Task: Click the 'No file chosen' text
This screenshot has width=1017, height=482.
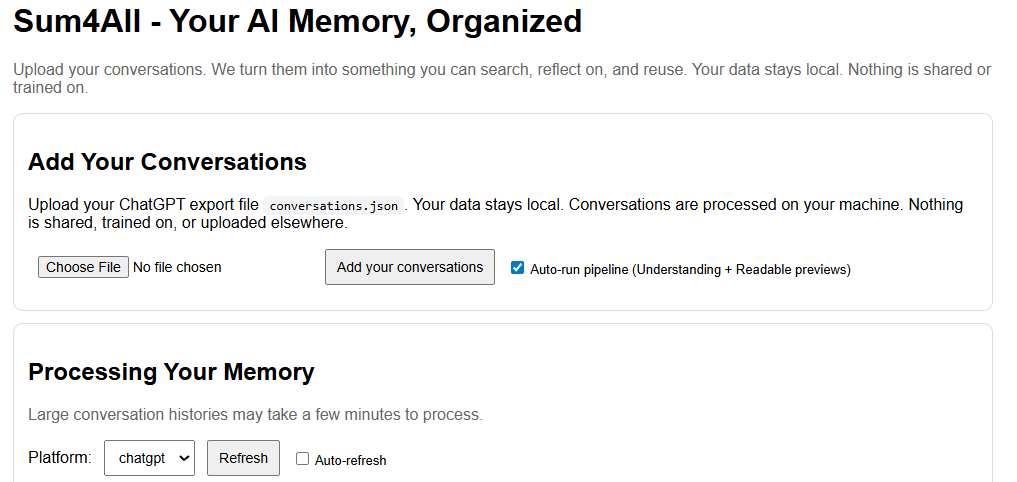Action: [x=177, y=267]
